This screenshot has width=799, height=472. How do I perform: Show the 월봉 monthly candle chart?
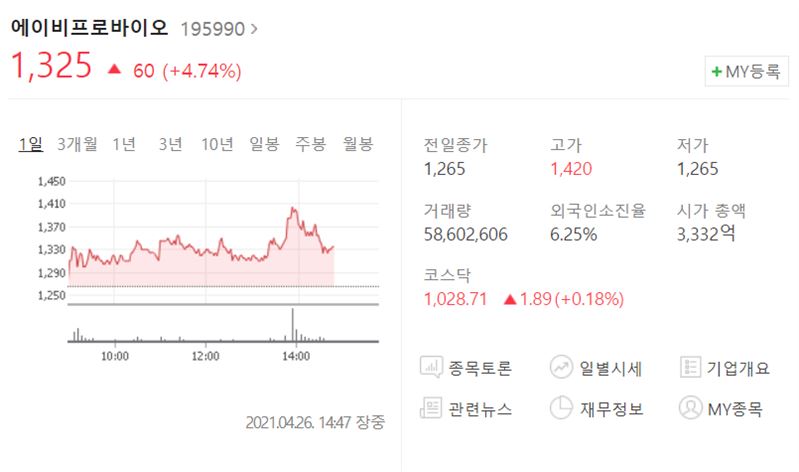click(357, 144)
